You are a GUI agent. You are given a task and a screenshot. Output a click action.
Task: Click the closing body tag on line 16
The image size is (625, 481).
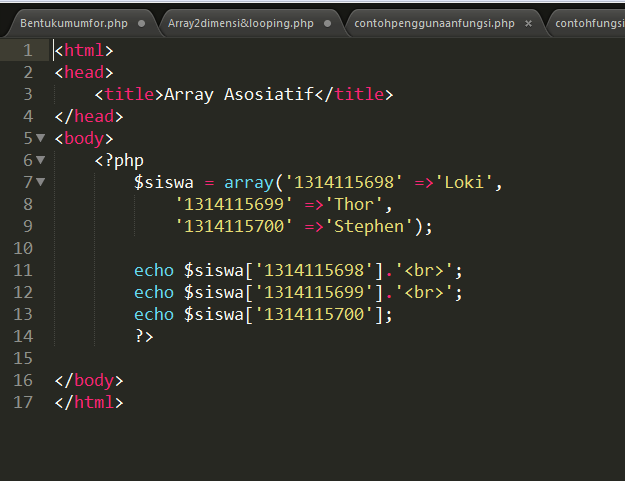(x=89, y=381)
